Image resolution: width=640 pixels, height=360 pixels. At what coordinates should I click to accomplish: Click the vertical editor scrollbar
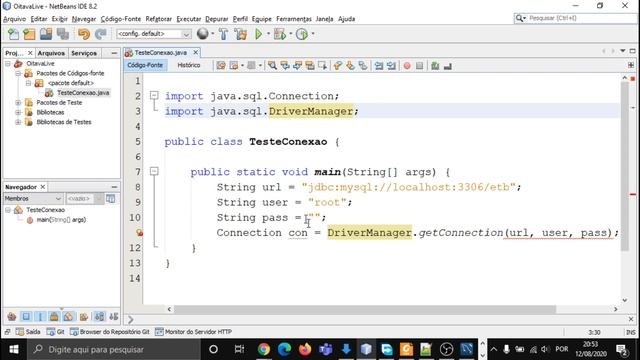pyautogui.click(x=625, y=166)
